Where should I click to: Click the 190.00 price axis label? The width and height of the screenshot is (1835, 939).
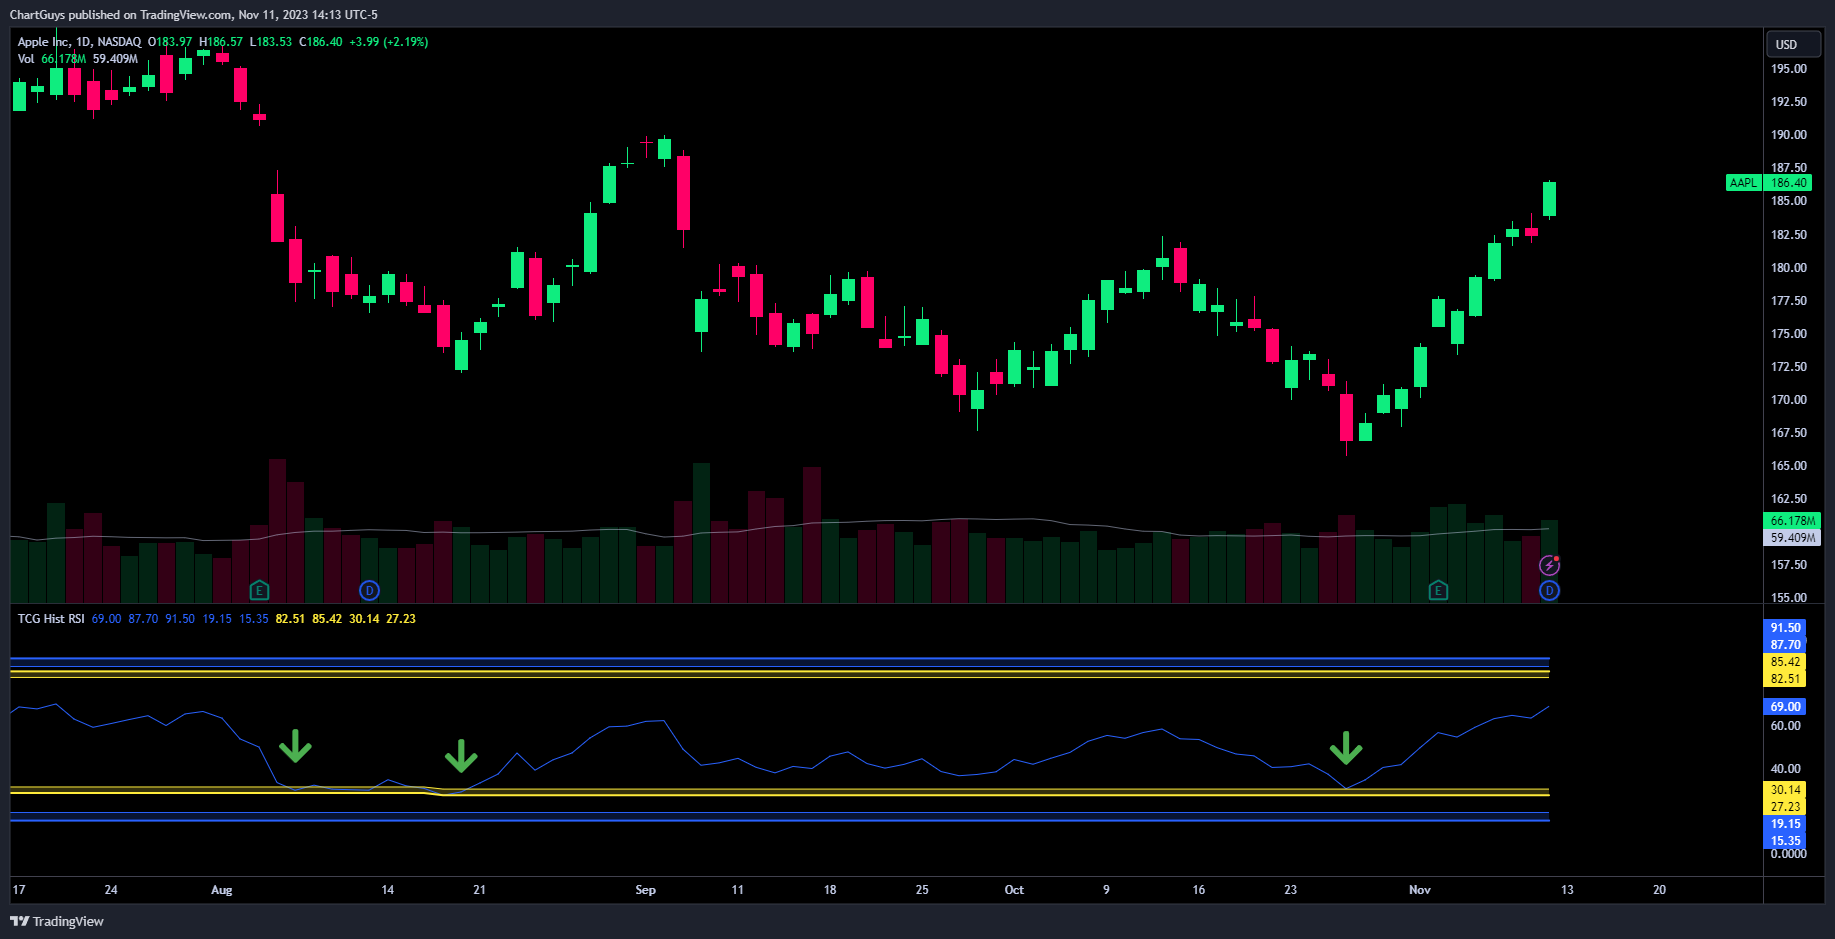pyautogui.click(x=1789, y=135)
